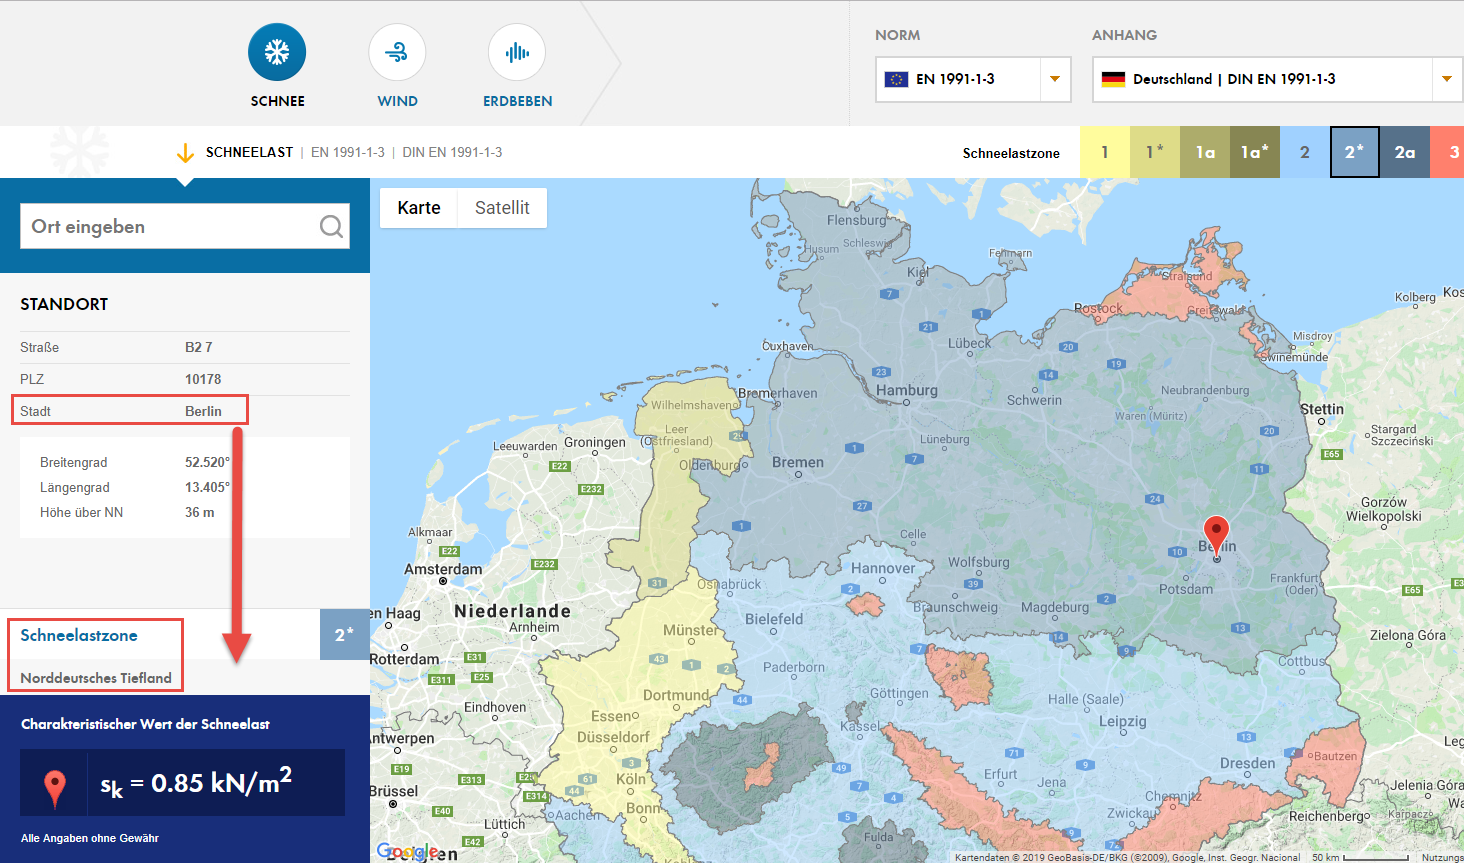Click the Norddeutsches Tiefland text
The width and height of the screenshot is (1464, 863).
coord(96,678)
